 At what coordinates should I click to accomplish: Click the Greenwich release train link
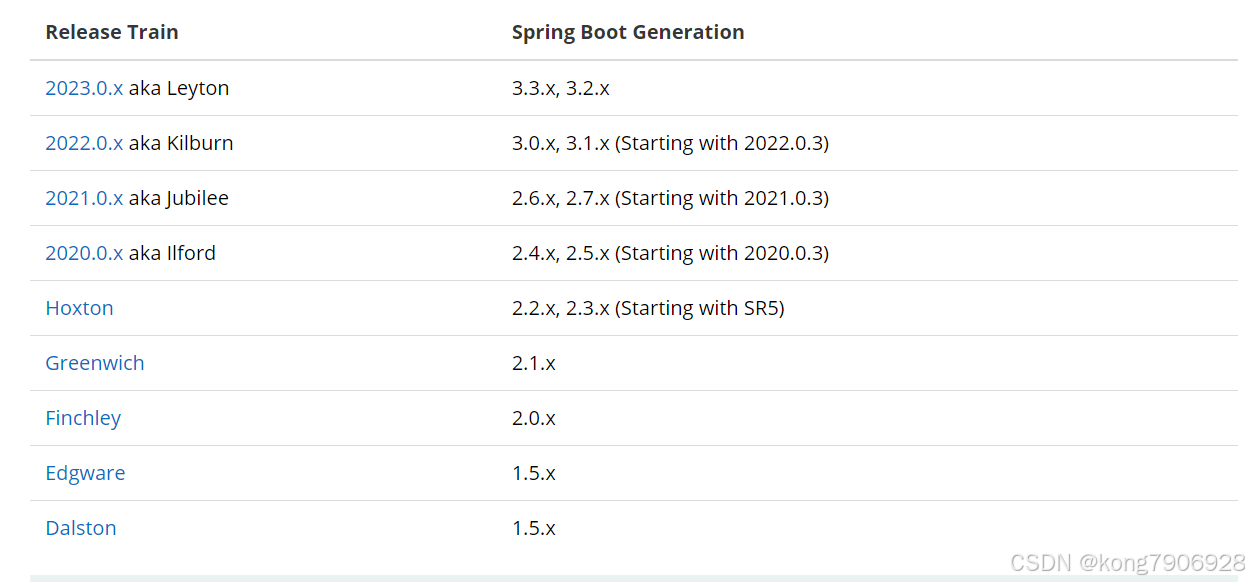(x=95, y=363)
